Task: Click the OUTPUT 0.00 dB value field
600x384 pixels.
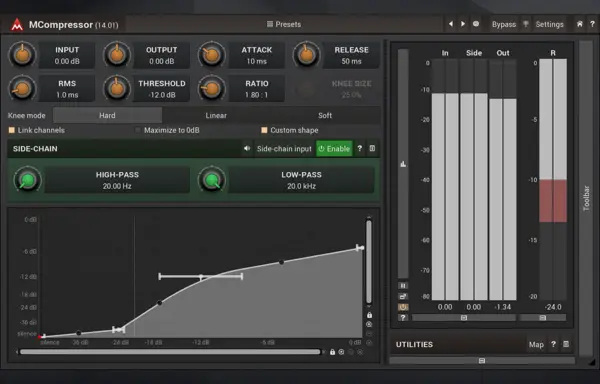Action: (x=161, y=55)
